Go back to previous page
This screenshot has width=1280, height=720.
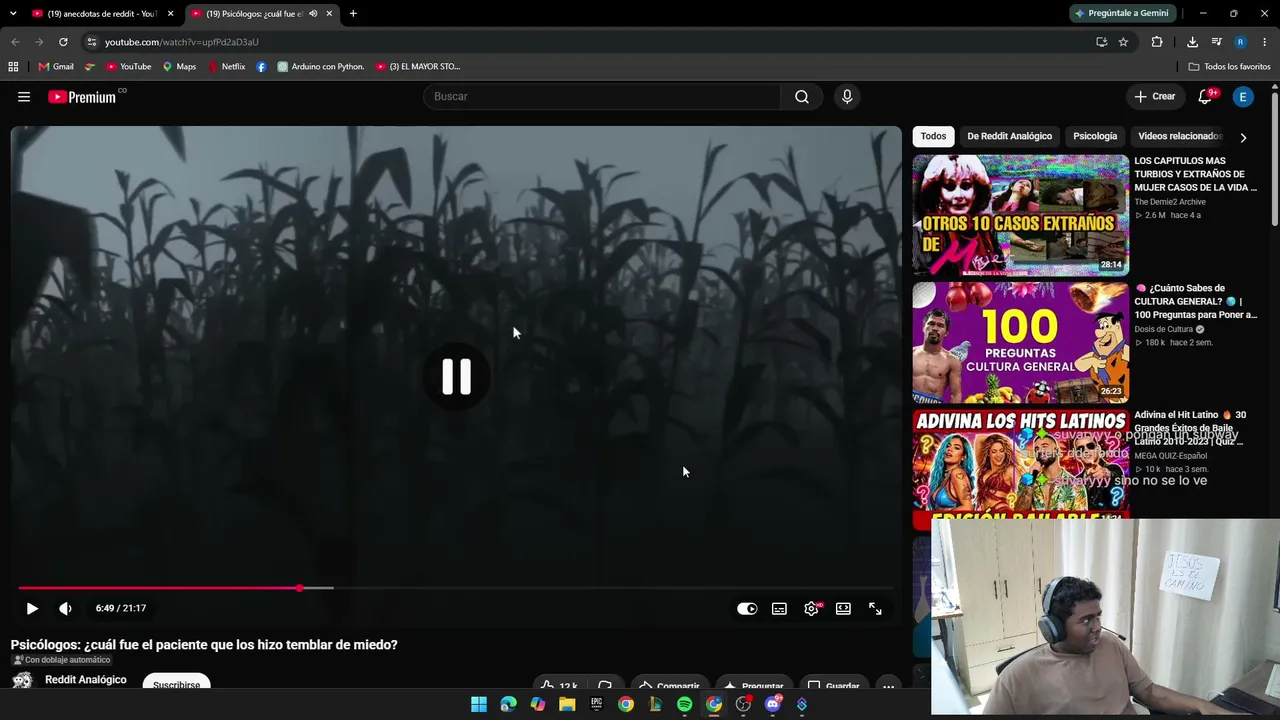(15, 42)
